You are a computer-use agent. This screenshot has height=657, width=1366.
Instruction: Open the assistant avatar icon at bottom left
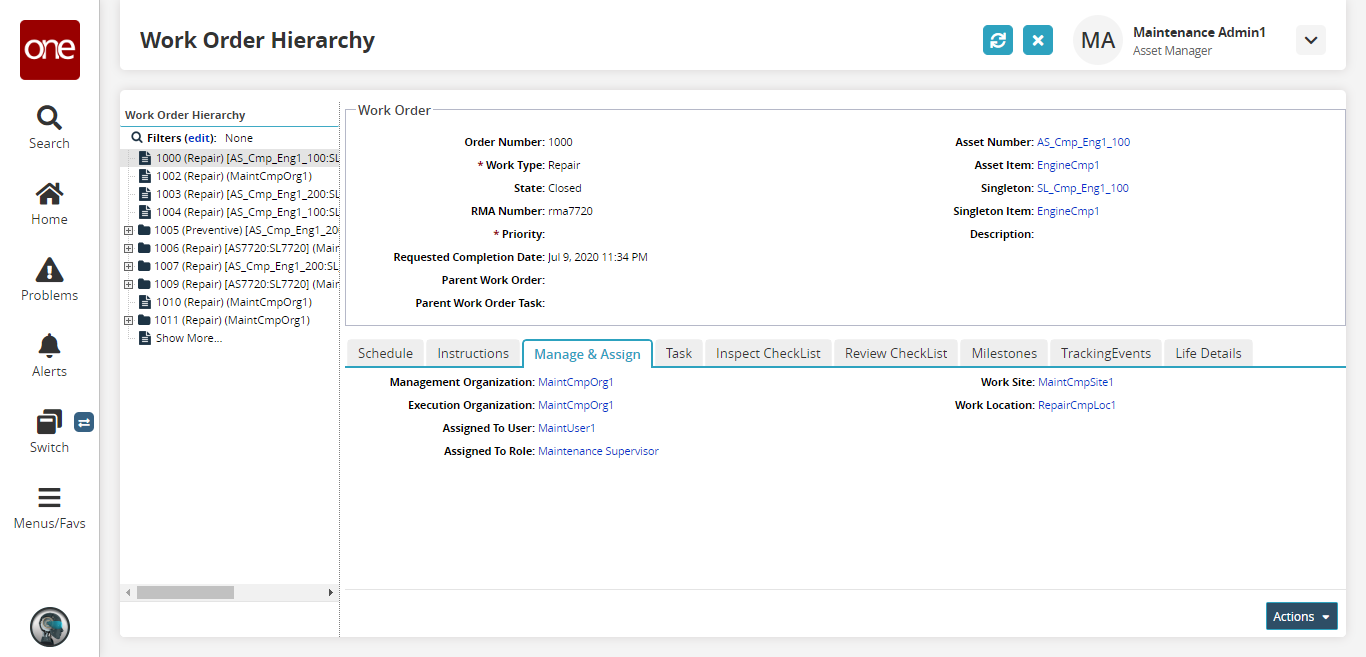(x=49, y=627)
